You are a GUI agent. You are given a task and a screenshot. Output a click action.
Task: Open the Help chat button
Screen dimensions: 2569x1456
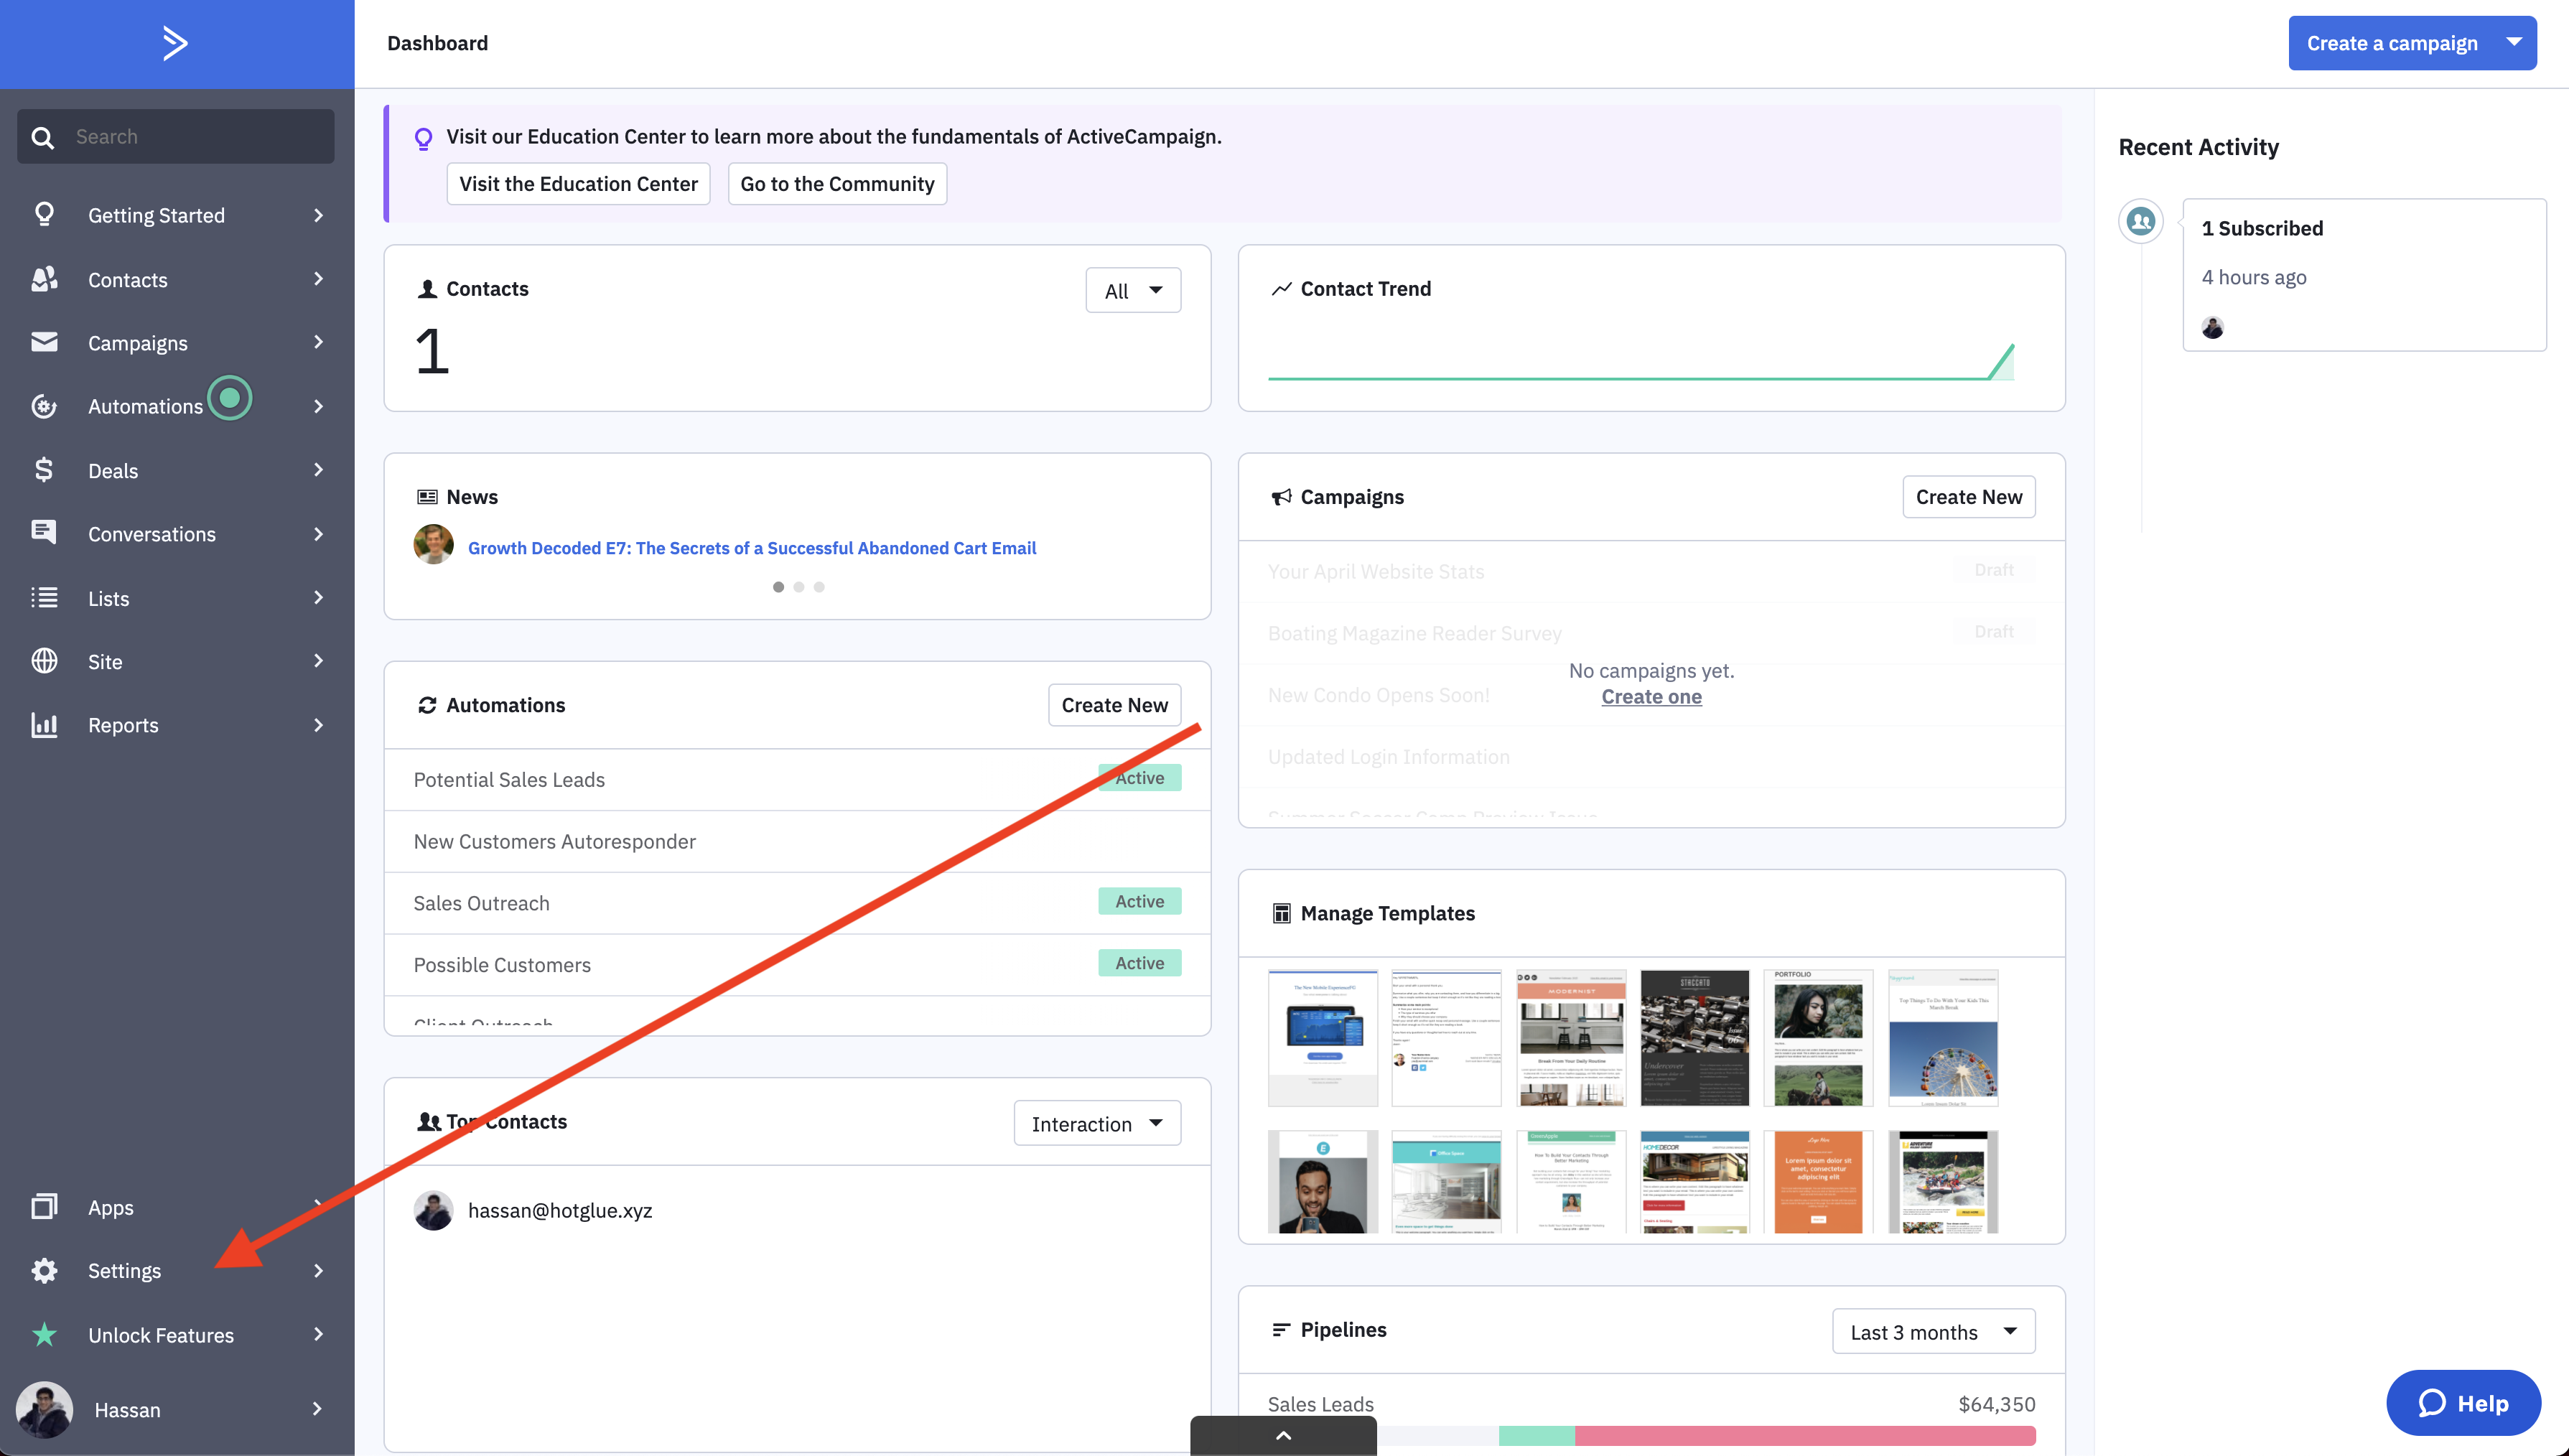click(x=2463, y=1403)
